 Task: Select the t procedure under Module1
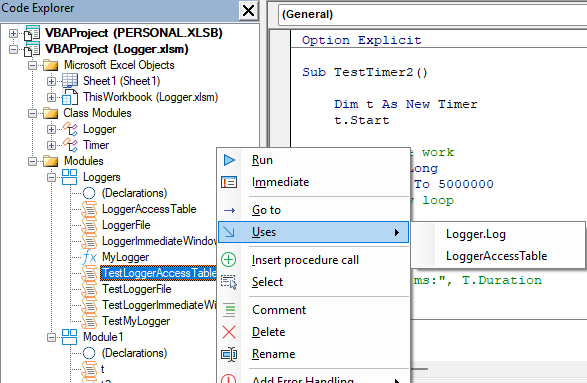pyautogui.click(x=103, y=369)
